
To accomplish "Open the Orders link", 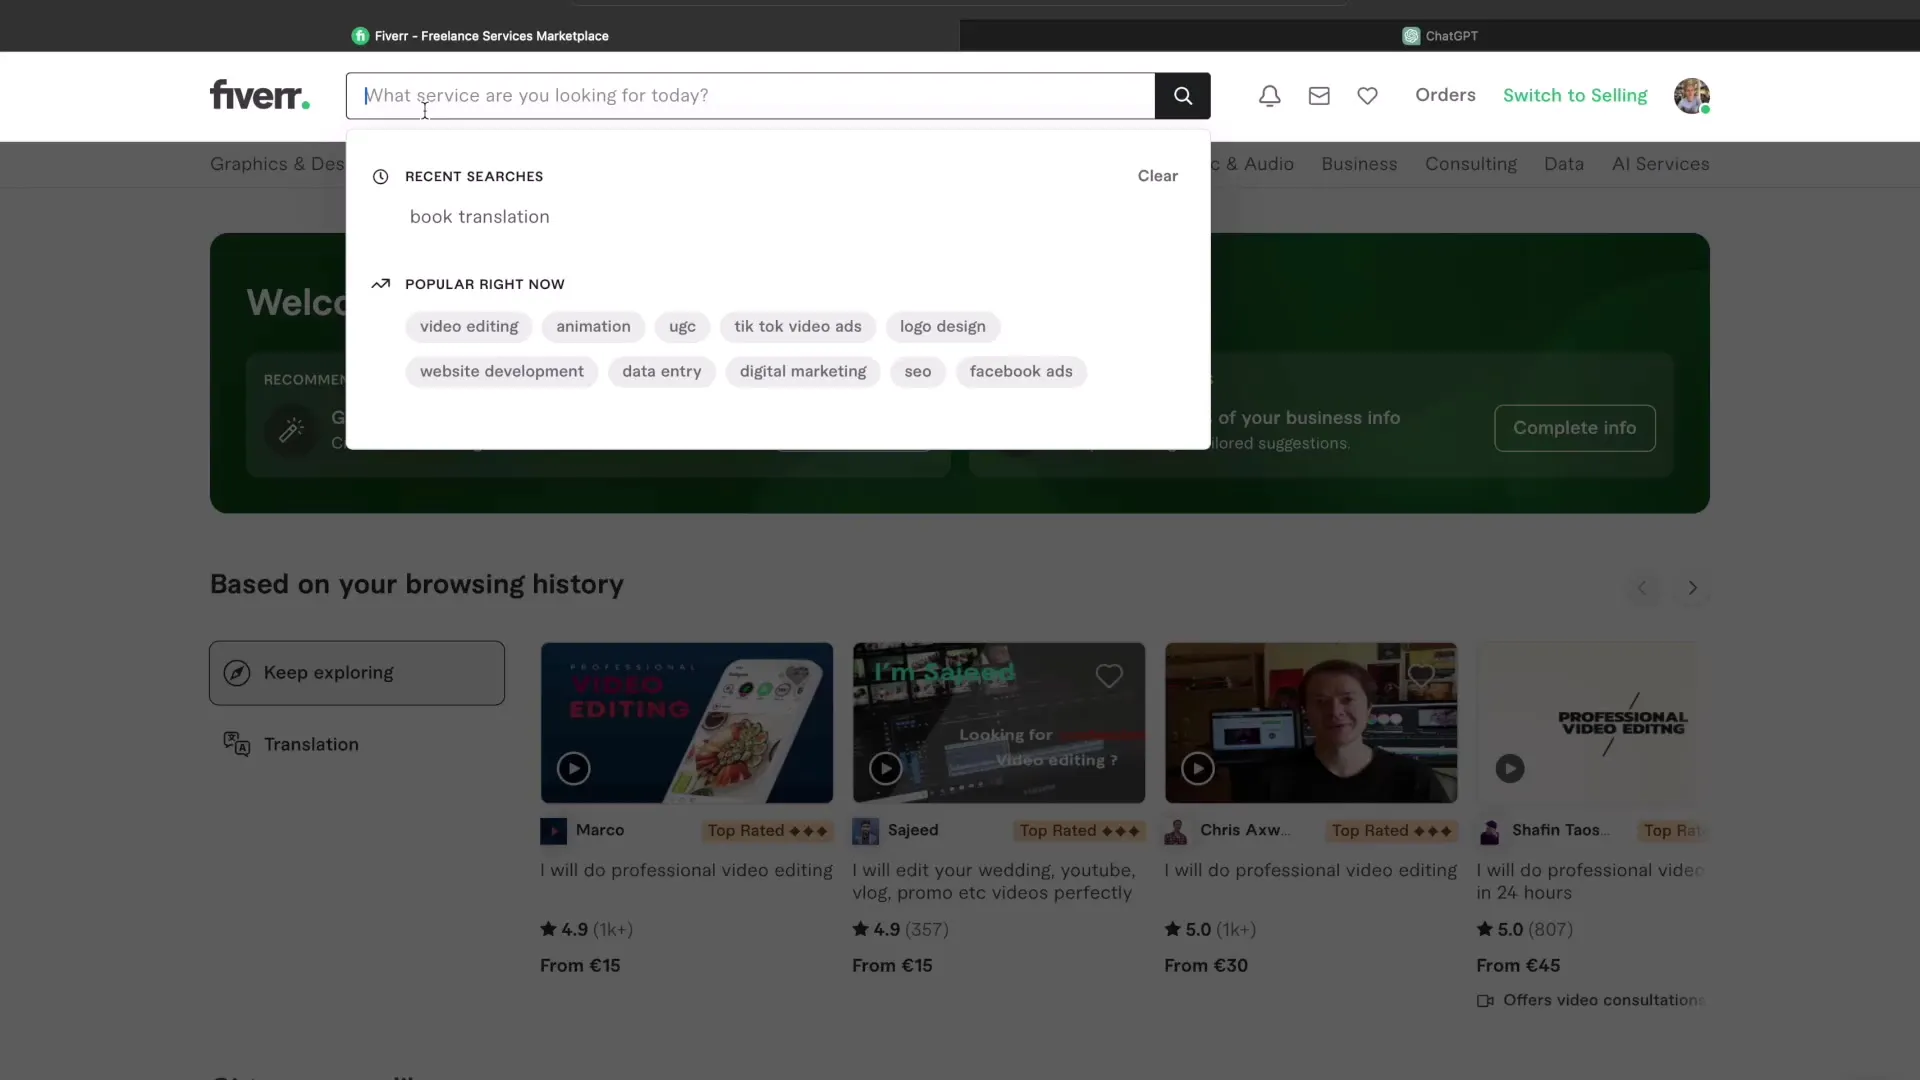I will pyautogui.click(x=1445, y=95).
